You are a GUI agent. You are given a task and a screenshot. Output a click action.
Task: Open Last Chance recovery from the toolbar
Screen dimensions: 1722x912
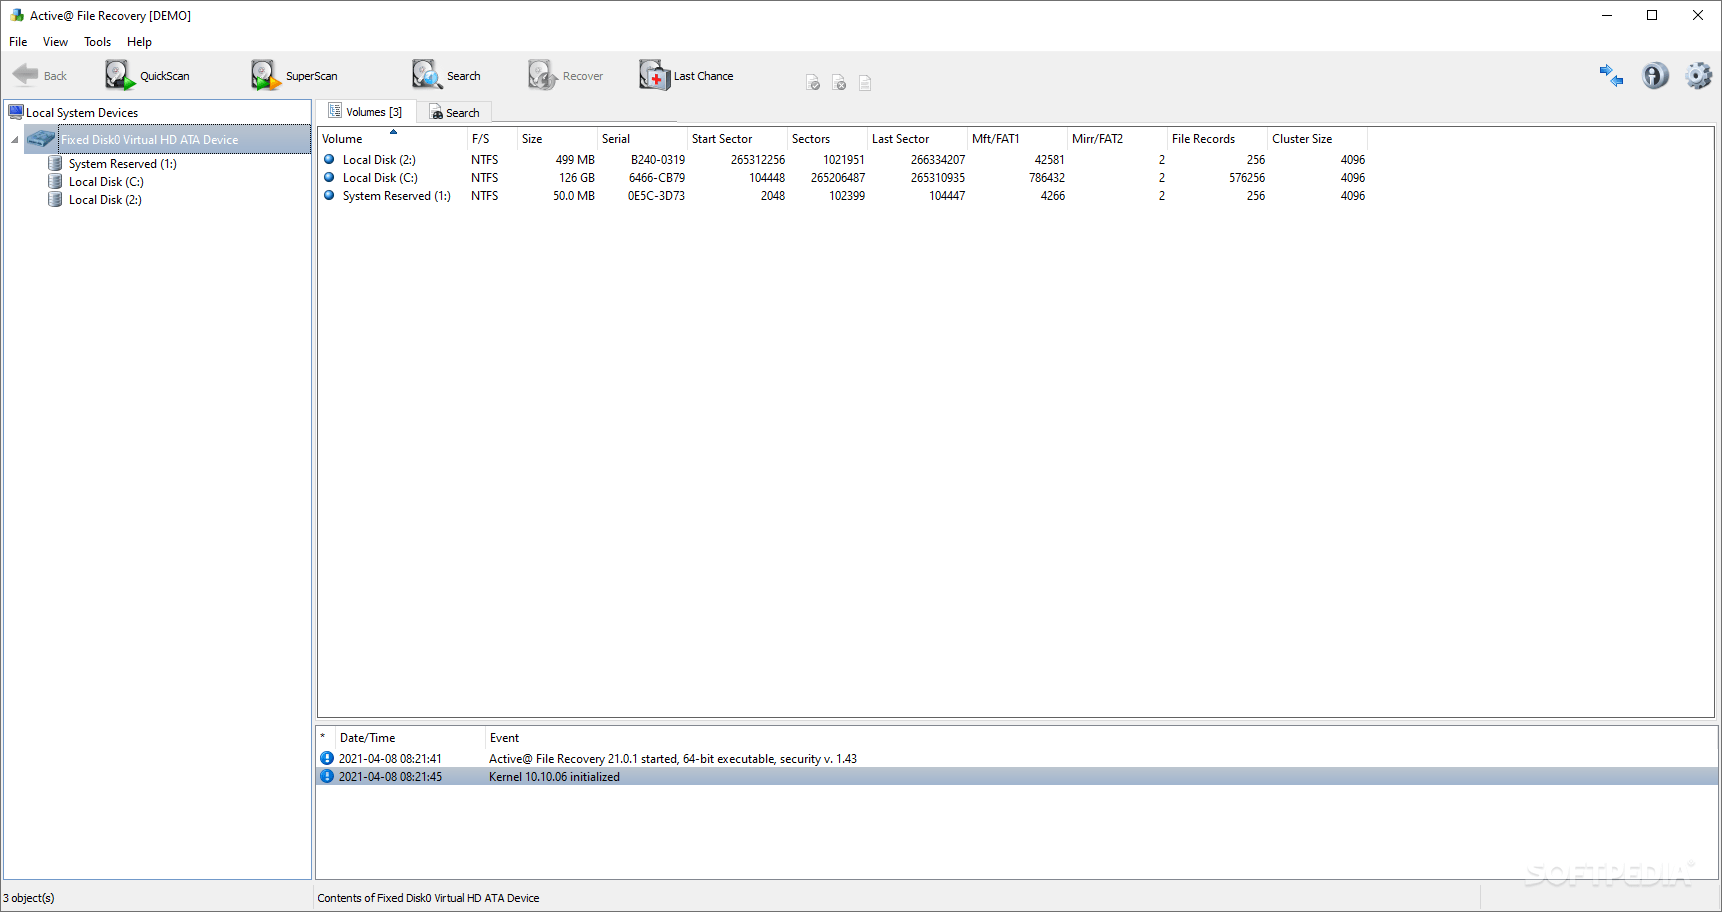click(687, 76)
